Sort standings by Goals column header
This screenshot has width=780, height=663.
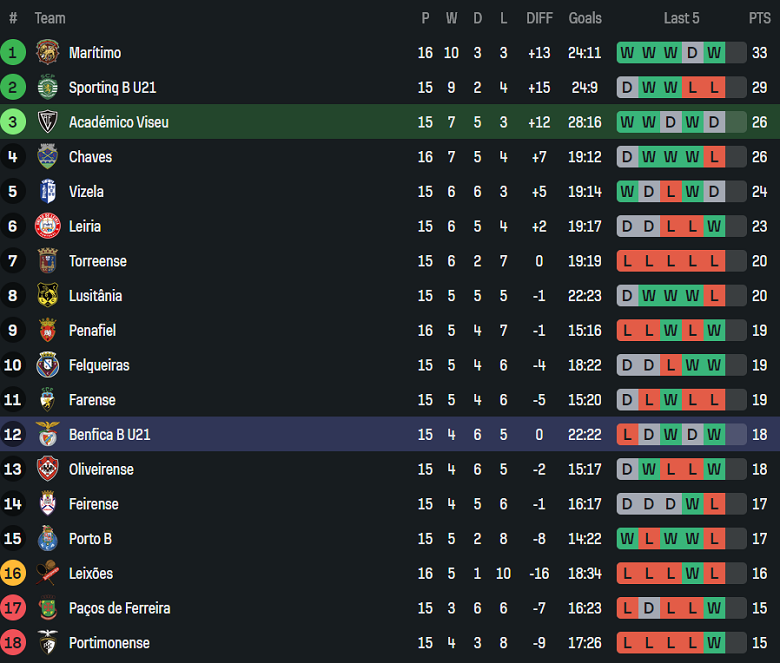585,18
